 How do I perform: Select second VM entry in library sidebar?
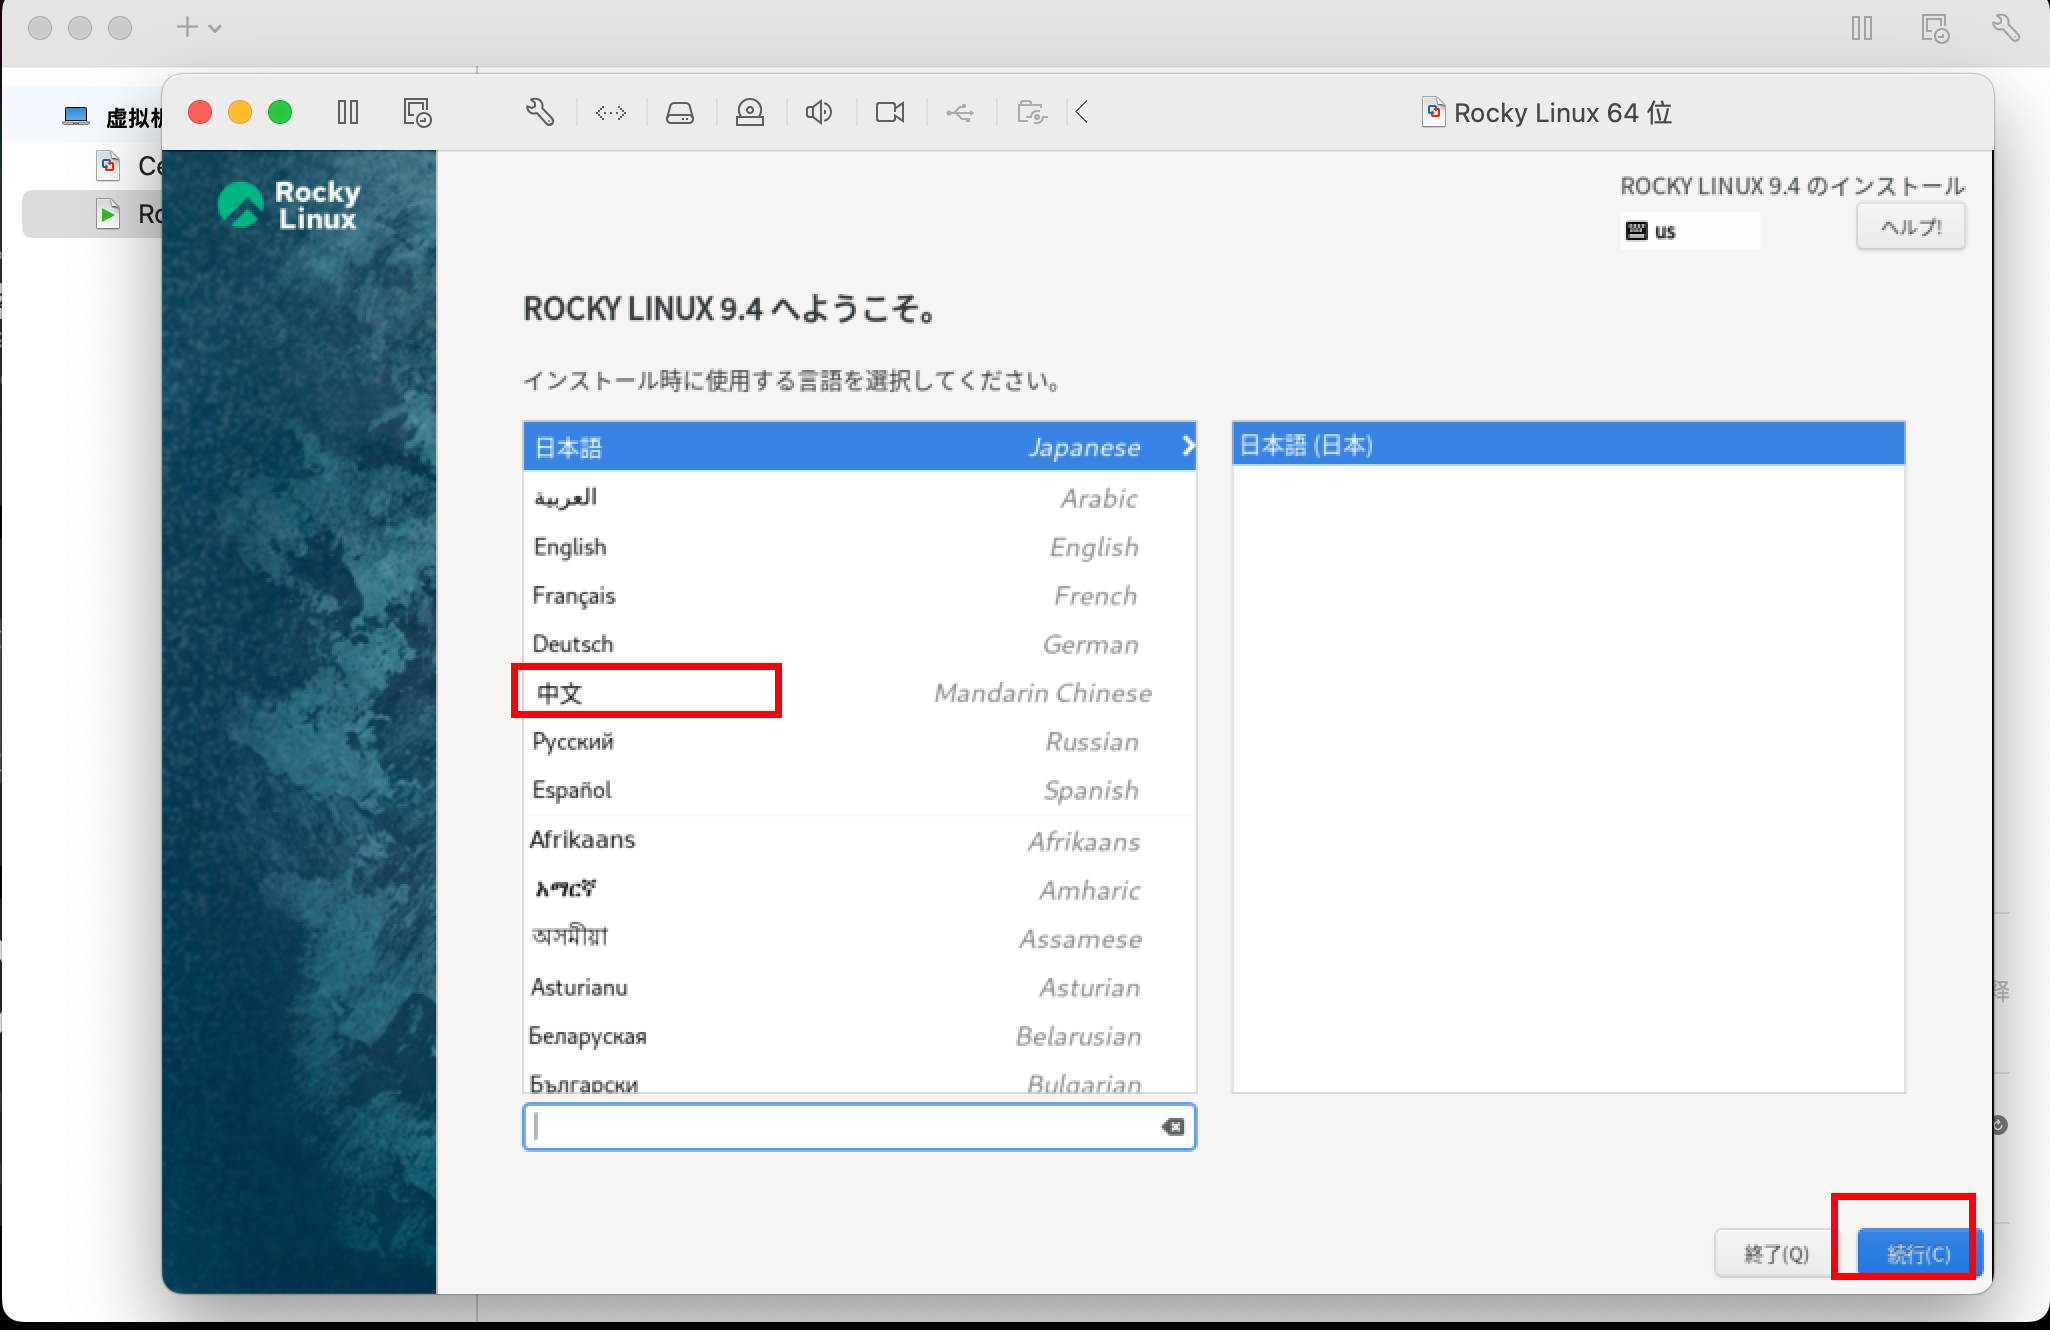tap(92, 214)
